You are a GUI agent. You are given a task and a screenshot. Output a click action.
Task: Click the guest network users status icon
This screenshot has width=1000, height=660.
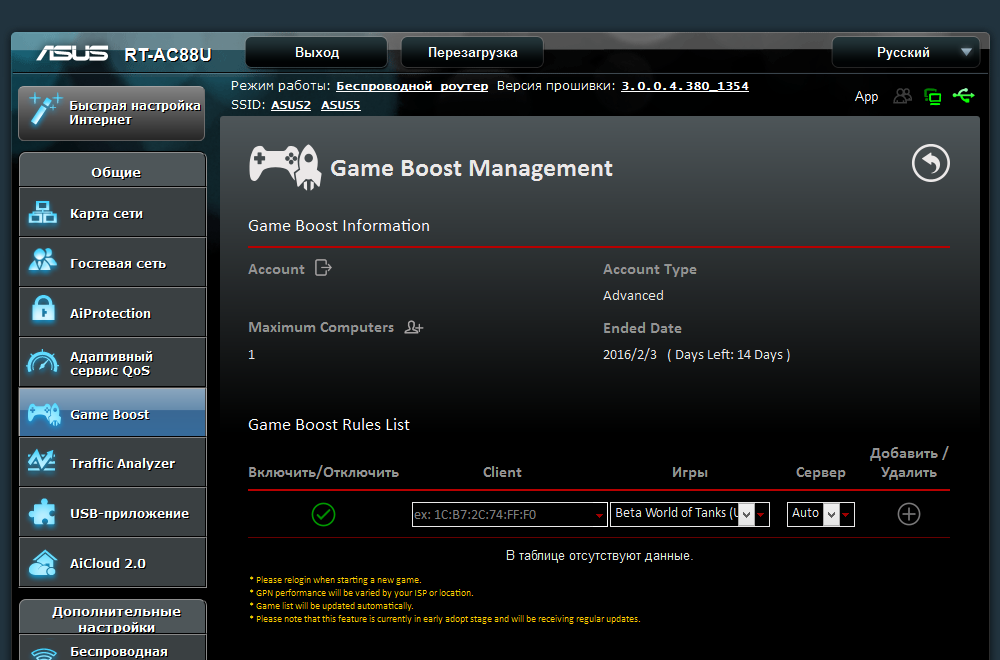pyautogui.click(x=902, y=96)
